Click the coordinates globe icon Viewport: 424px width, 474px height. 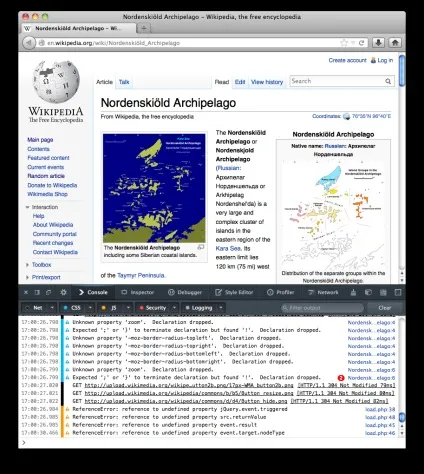347,116
